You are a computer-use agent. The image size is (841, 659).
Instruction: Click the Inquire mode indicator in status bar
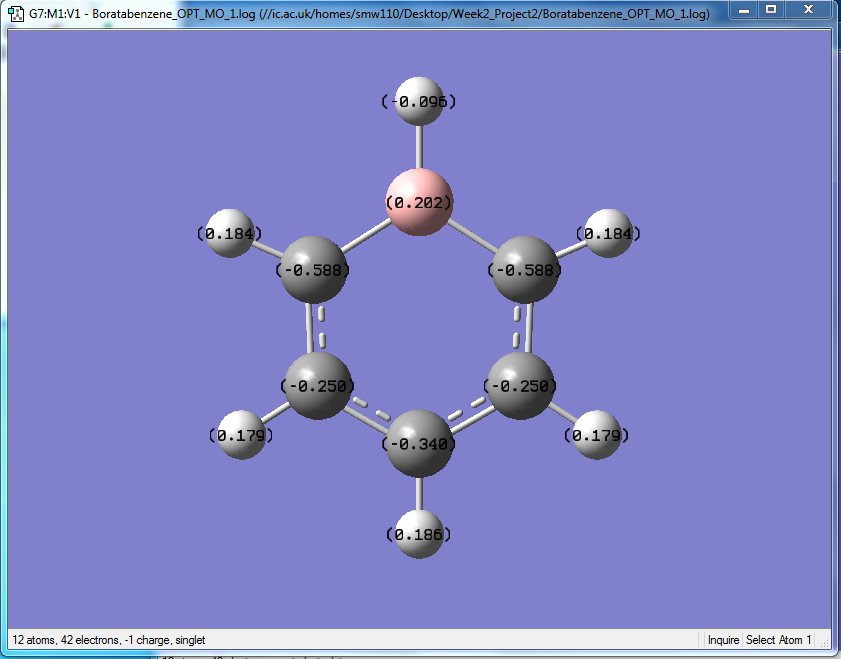723,640
